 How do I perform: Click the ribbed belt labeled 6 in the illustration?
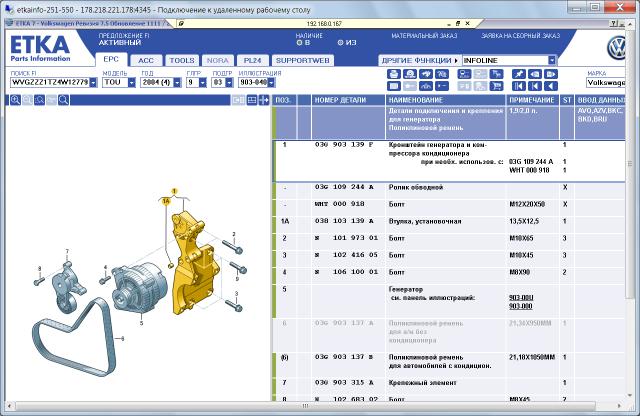coord(74,337)
